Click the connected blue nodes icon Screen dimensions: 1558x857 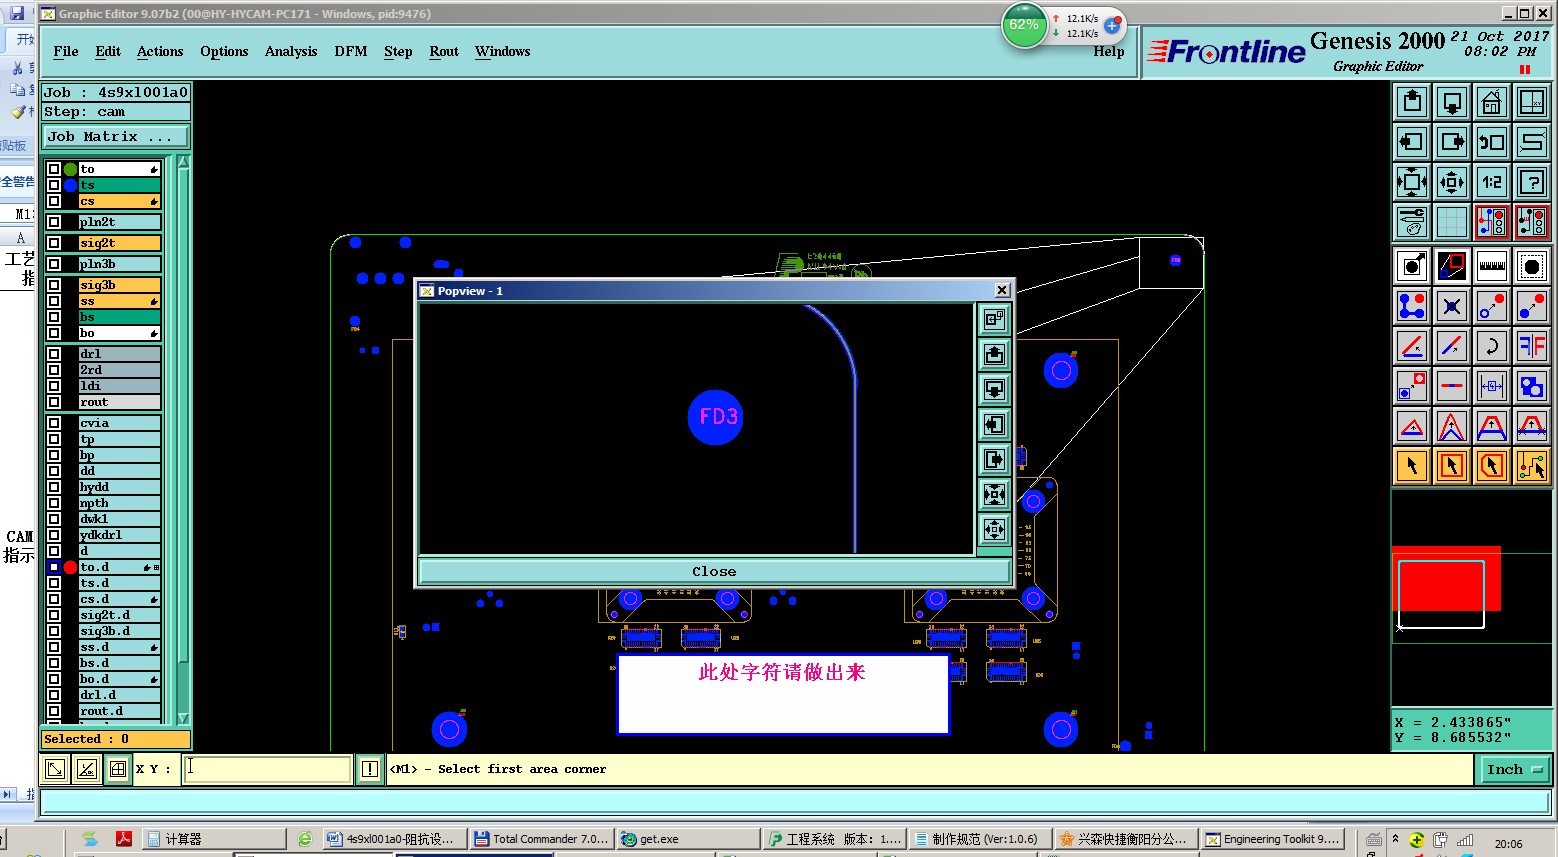point(1412,306)
